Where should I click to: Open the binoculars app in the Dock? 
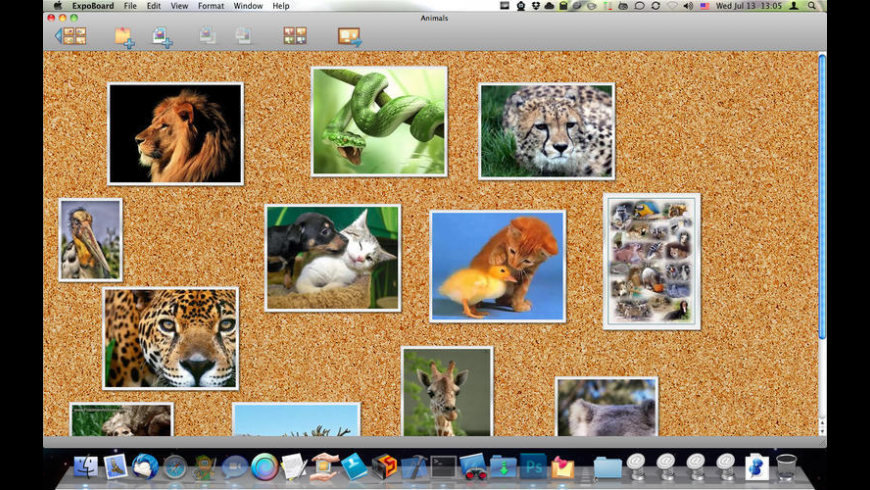(x=473, y=466)
